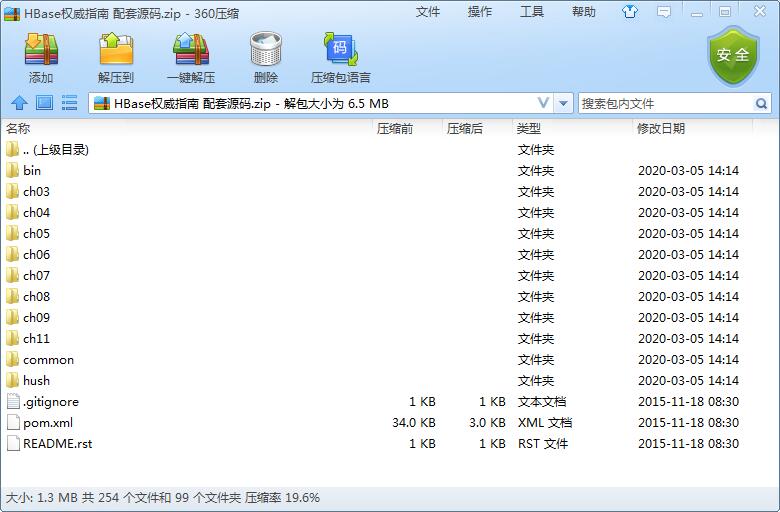Open the 压缩包语言 archive language icon
This screenshot has width=780, height=512.
tap(340, 49)
